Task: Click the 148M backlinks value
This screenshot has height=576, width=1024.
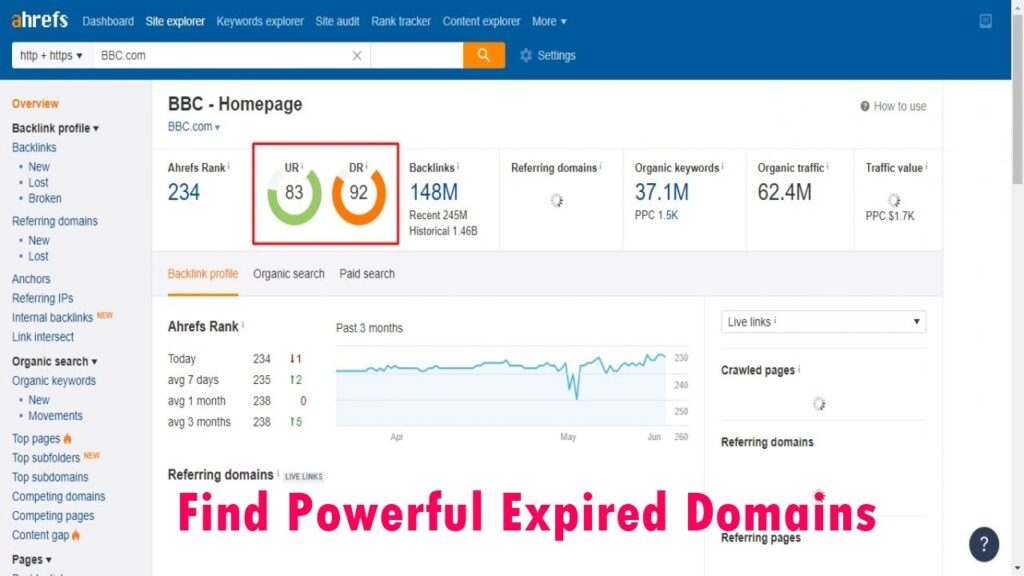Action: [434, 192]
